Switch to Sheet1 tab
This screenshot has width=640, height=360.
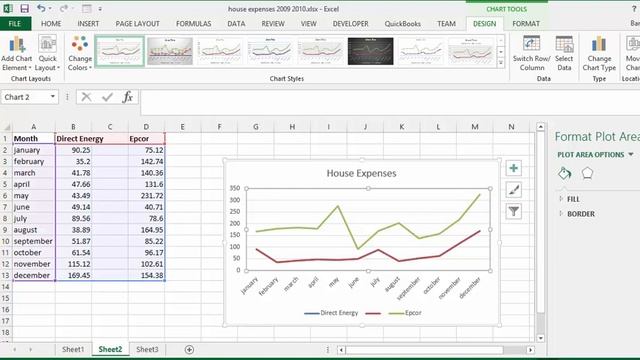pos(73,349)
